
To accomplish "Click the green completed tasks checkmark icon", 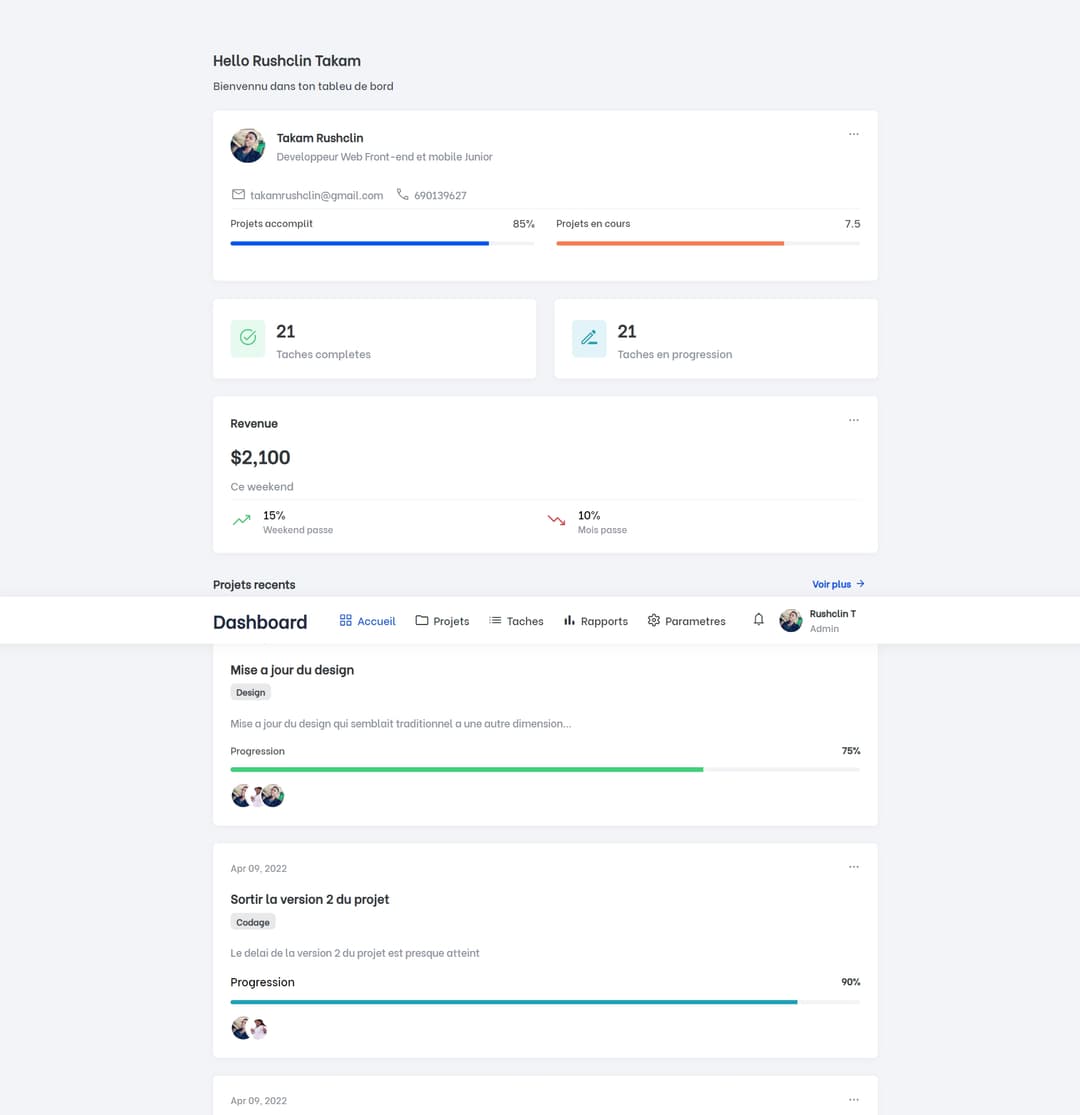I will (248, 338).
